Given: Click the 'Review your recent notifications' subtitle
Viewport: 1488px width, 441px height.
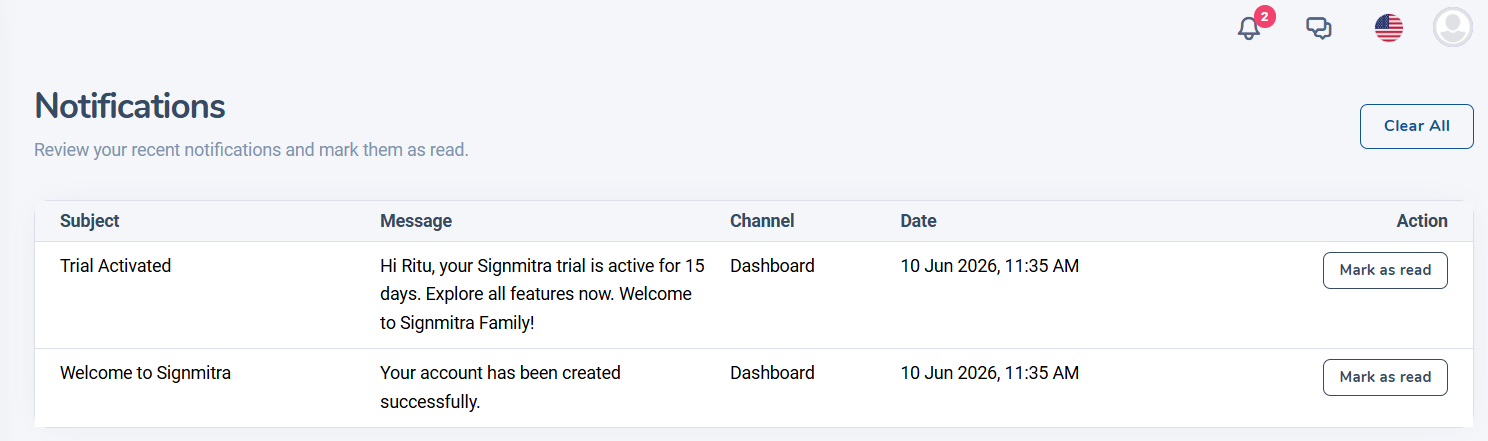Looking at the screenshot, I should (251, 151).
